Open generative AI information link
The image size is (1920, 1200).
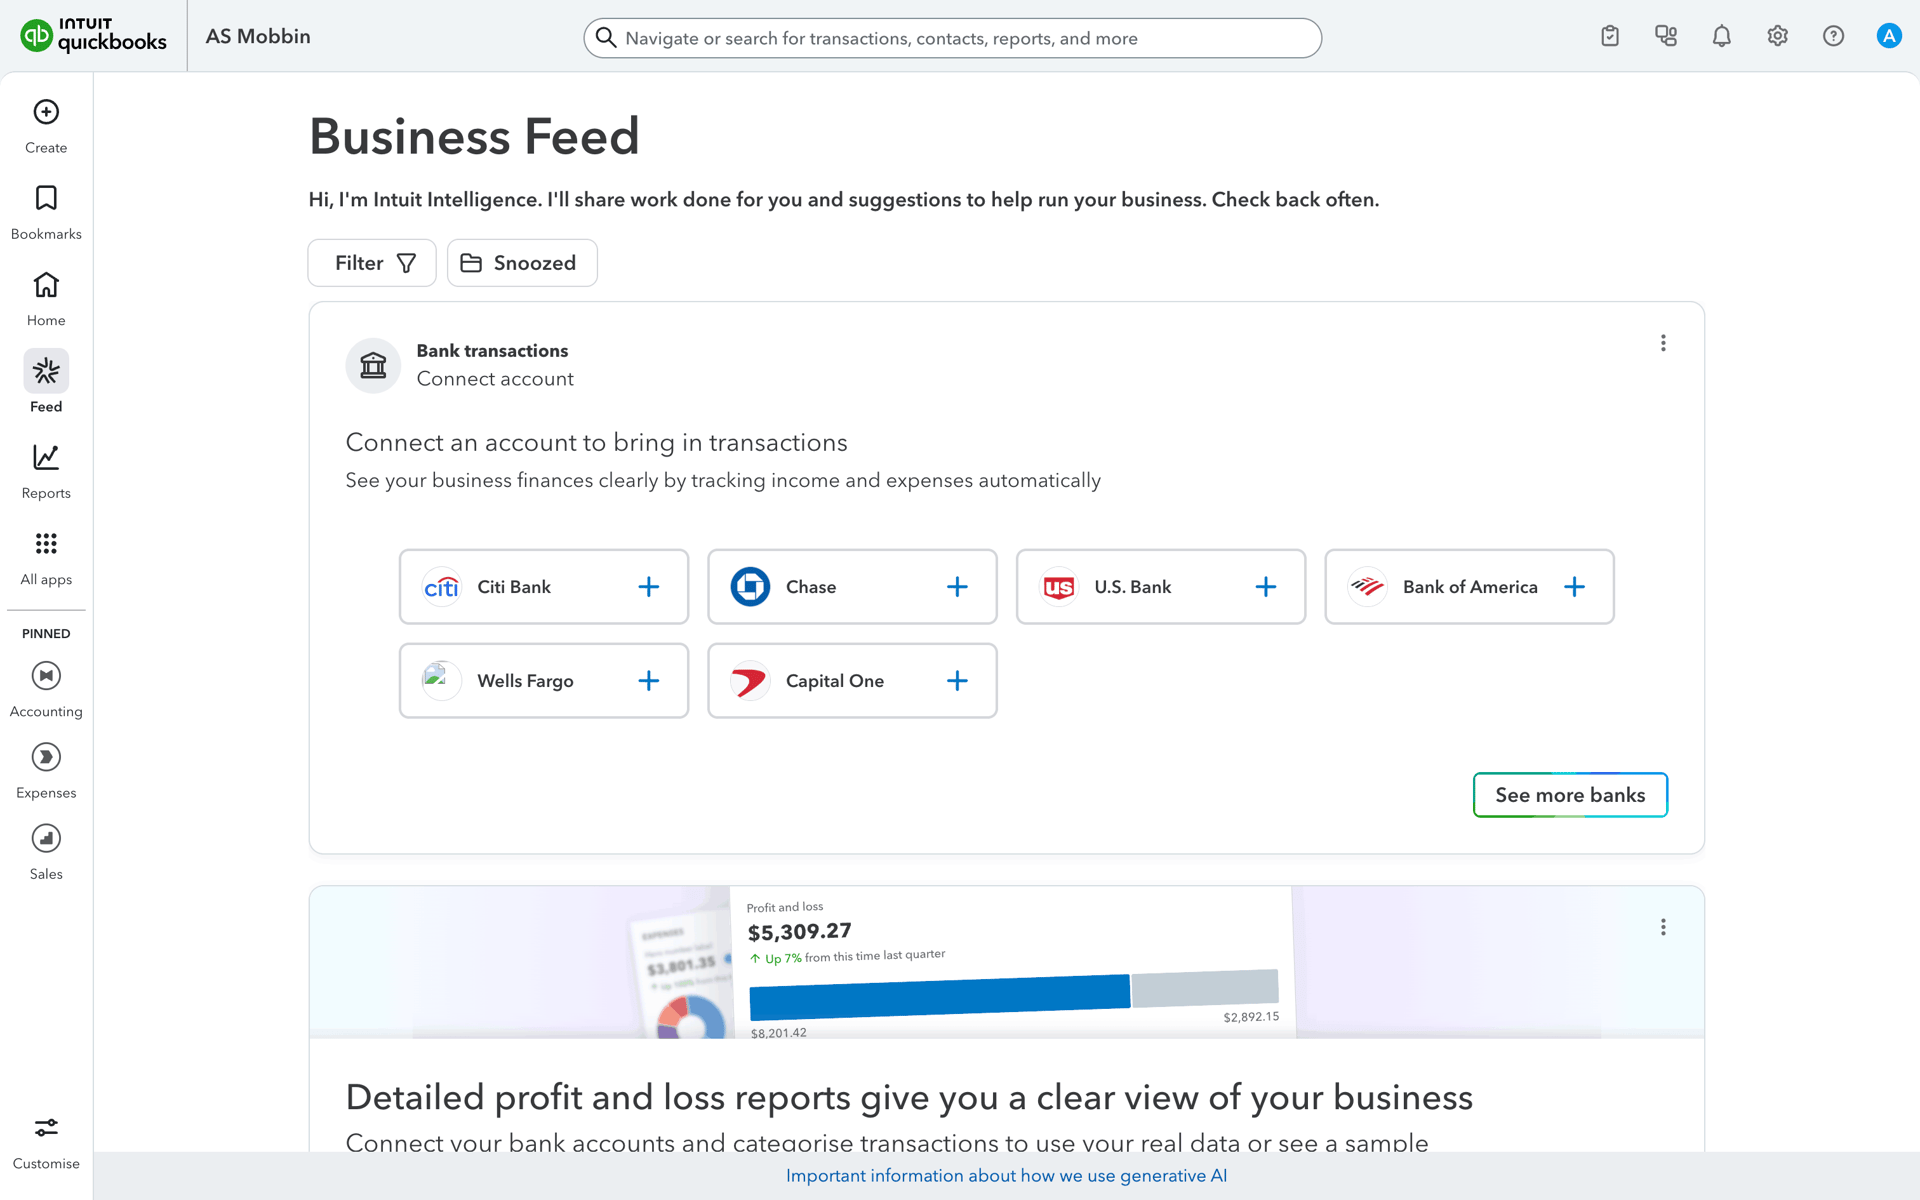[1006, 1176]
